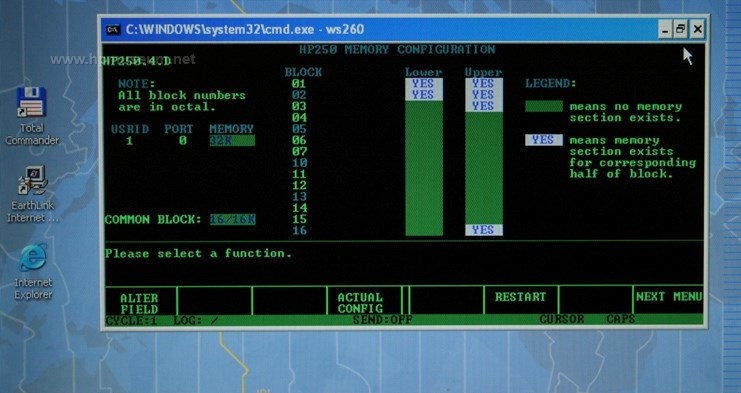
Task: Select the 32K MEMORY field
Action: click(232, 140)
